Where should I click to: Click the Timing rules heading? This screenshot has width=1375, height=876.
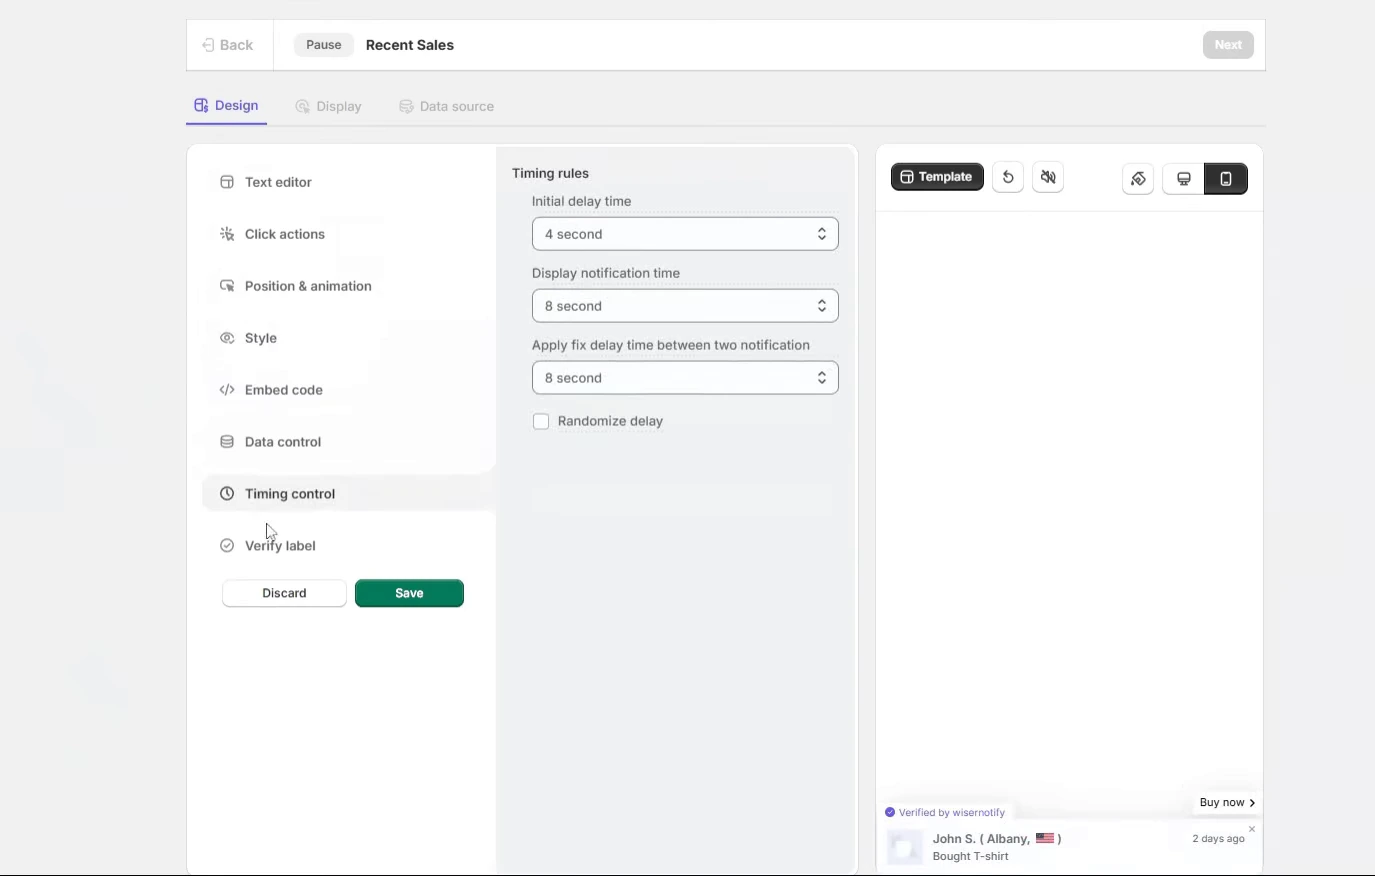(x=550, y=173)
